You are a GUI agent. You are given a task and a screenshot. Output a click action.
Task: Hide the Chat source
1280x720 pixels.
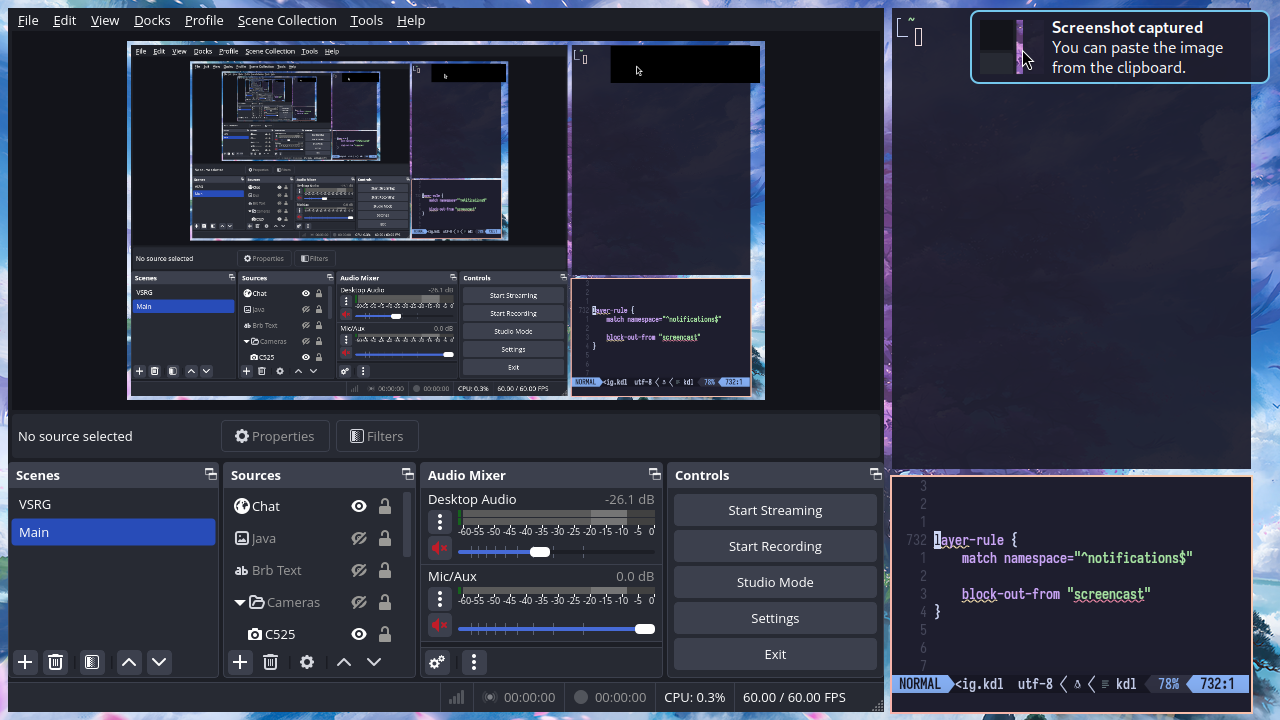(359, 506)
